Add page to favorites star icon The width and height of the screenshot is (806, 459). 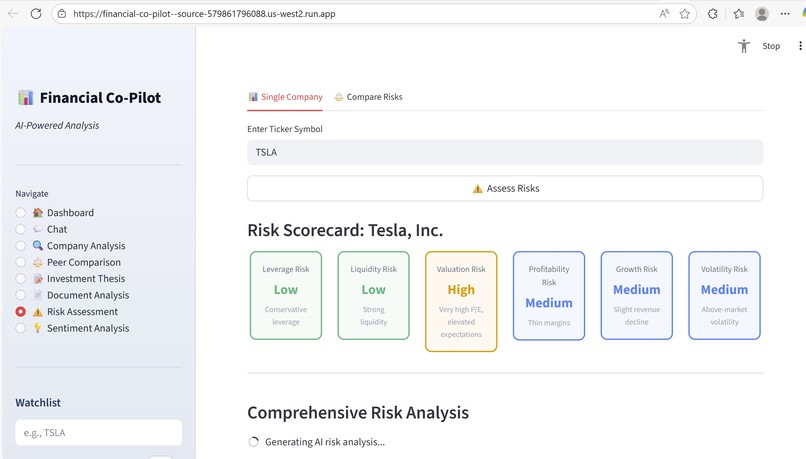[685, 14]
